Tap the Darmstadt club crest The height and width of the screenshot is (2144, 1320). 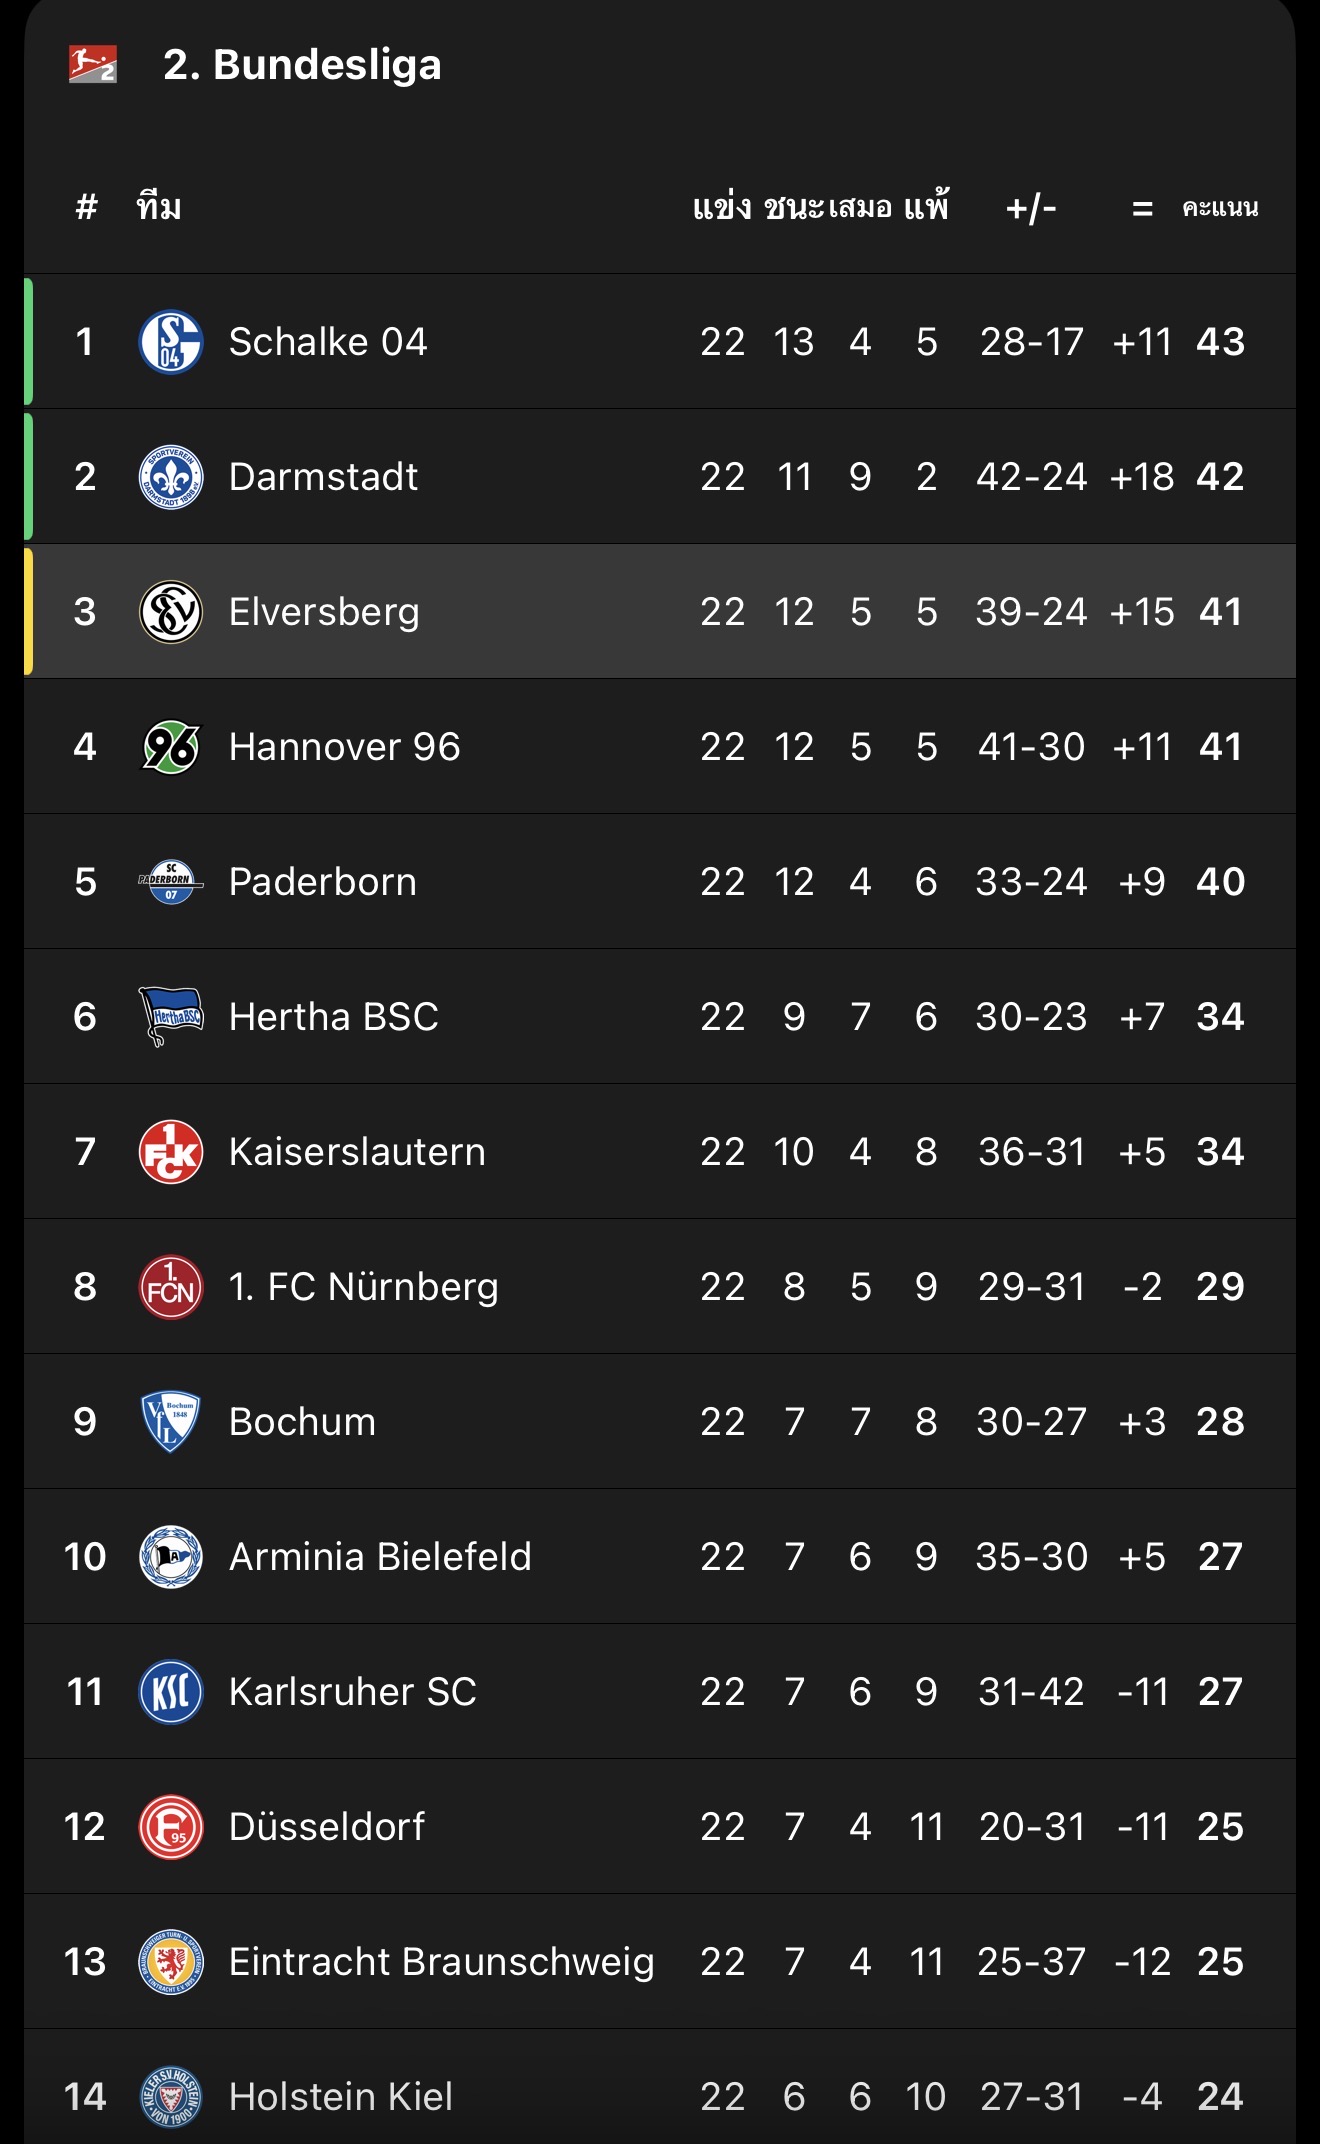[171, 477]
